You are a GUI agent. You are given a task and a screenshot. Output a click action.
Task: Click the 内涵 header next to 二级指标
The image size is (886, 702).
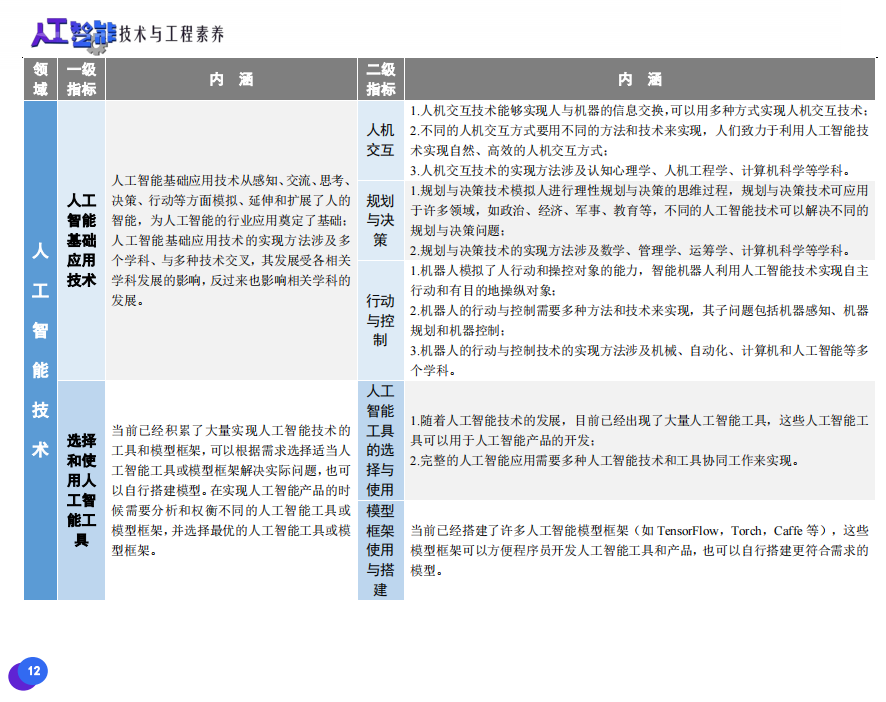click(639, 79)
